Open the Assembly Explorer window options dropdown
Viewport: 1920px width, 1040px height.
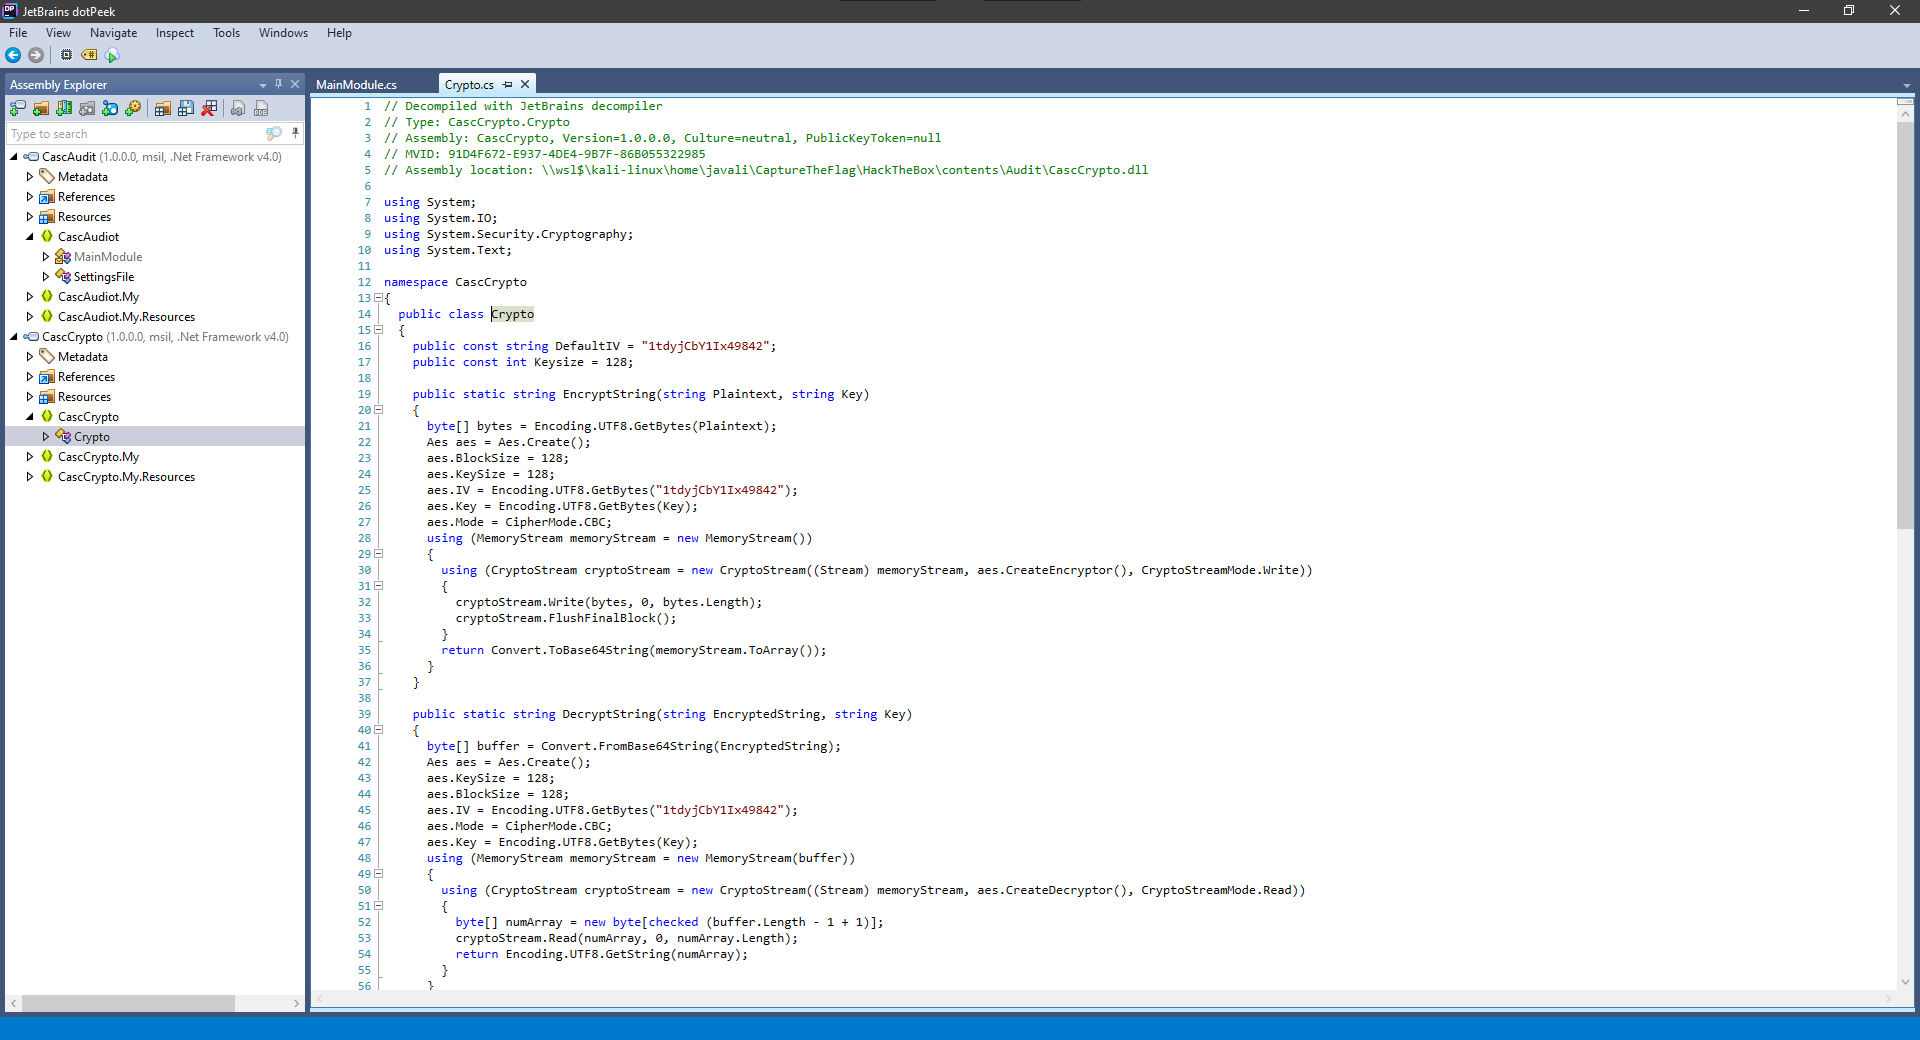click(263, 85)
